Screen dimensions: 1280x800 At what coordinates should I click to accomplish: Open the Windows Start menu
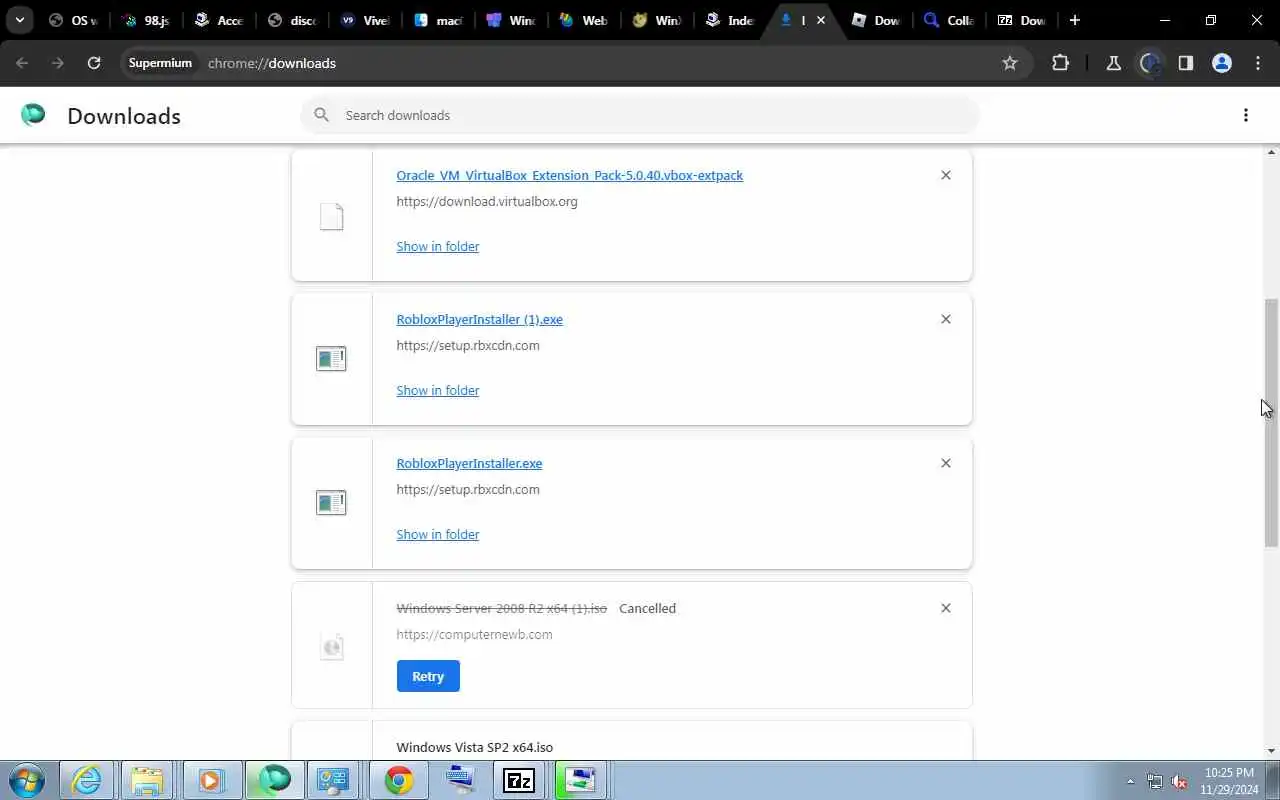tap(27, 780)
